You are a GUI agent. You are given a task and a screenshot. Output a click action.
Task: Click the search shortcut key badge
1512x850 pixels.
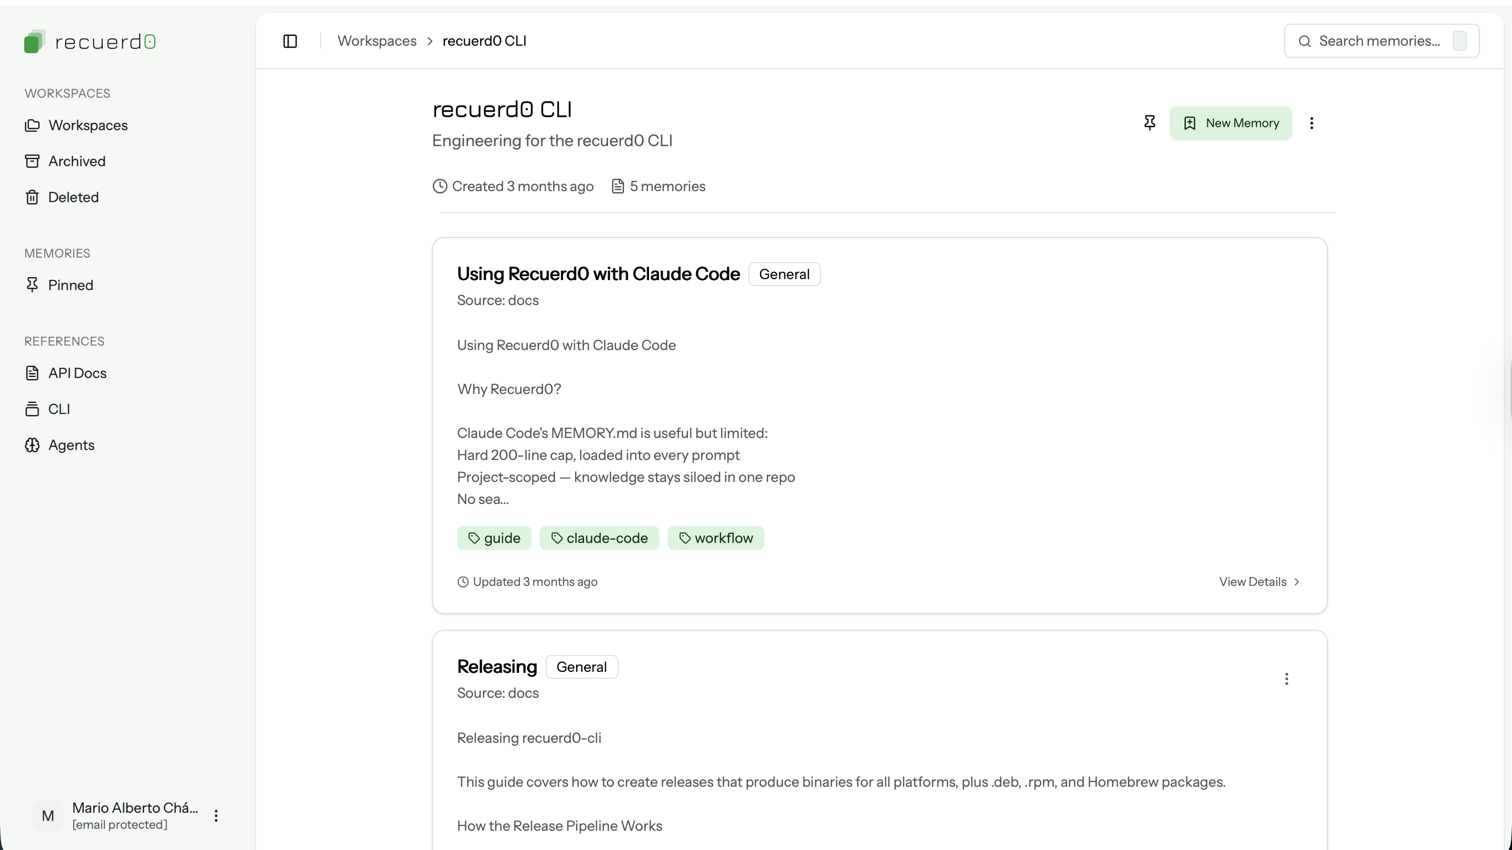(1459, 41)
